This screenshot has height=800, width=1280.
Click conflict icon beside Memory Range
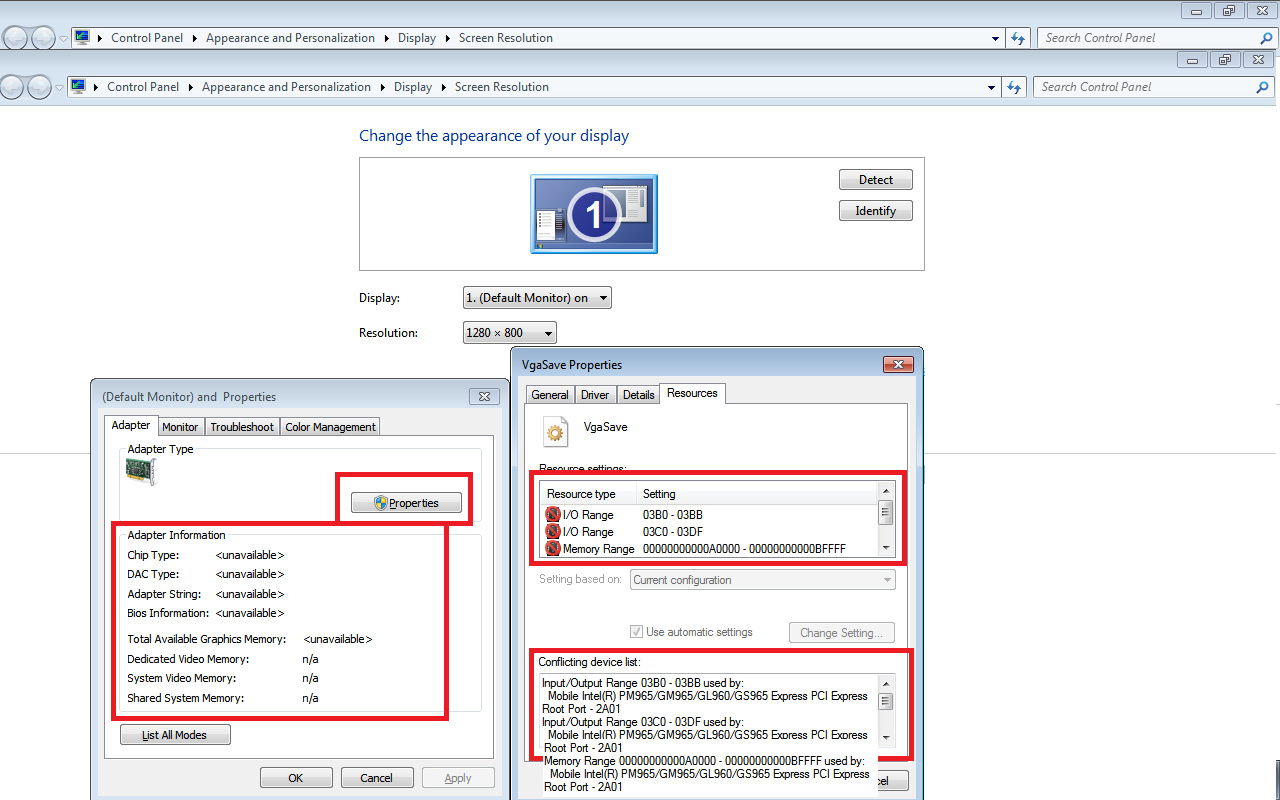553,549
